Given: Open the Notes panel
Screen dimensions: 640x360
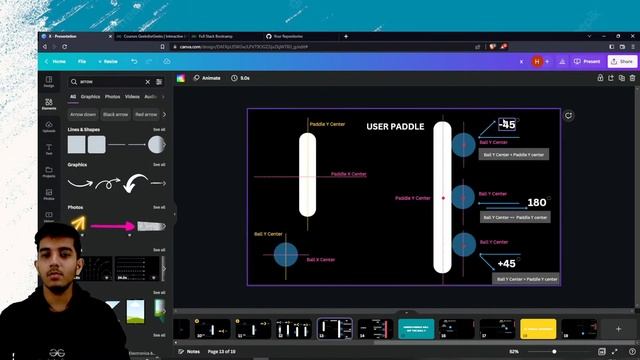Looking at the screenshot, I should (x=189, y=351).
